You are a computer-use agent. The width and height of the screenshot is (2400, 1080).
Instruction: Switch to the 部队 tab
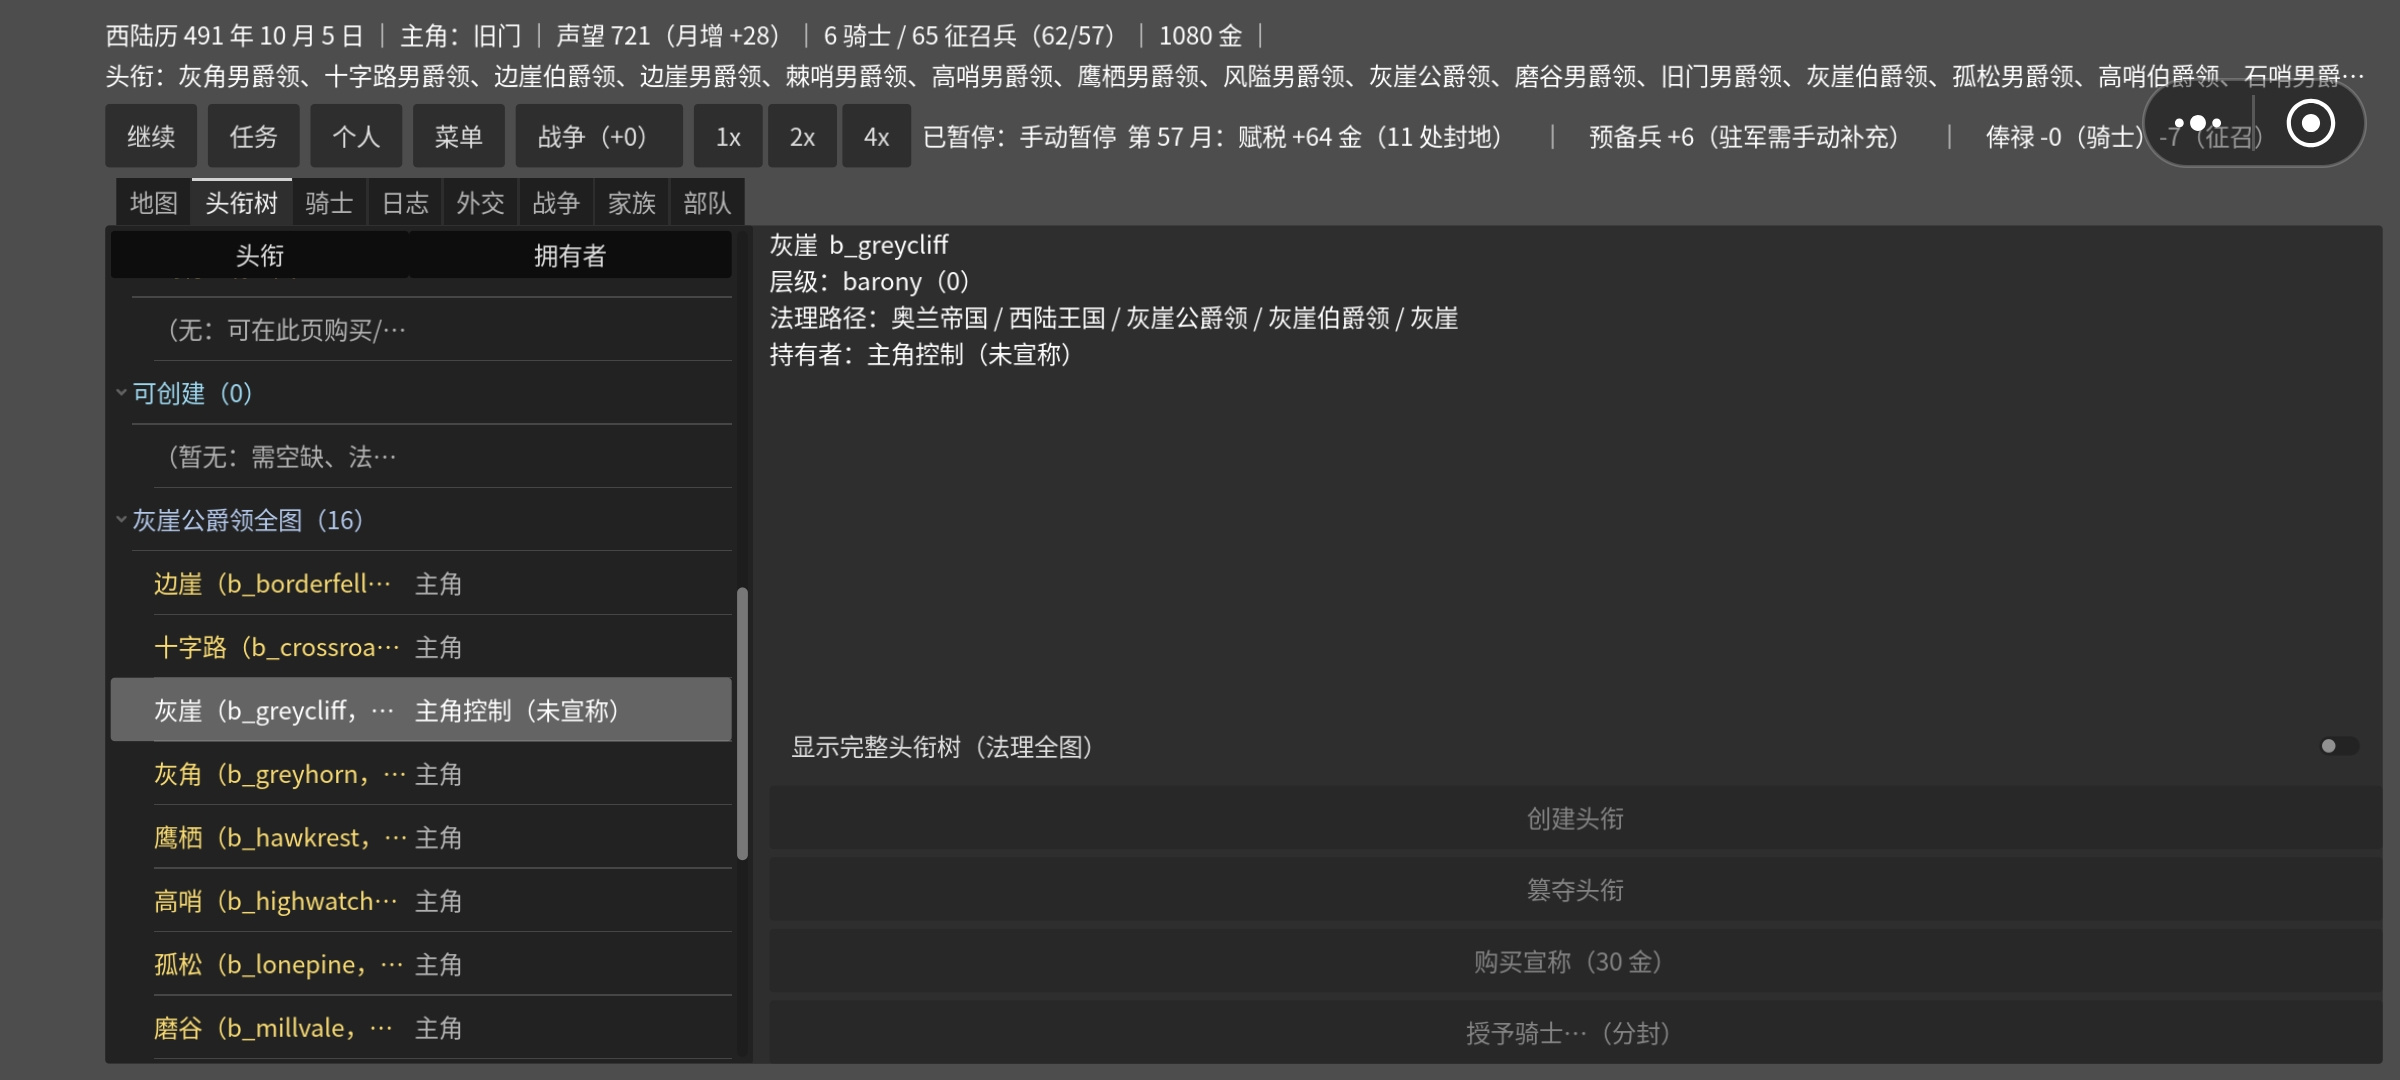[707, 203]
